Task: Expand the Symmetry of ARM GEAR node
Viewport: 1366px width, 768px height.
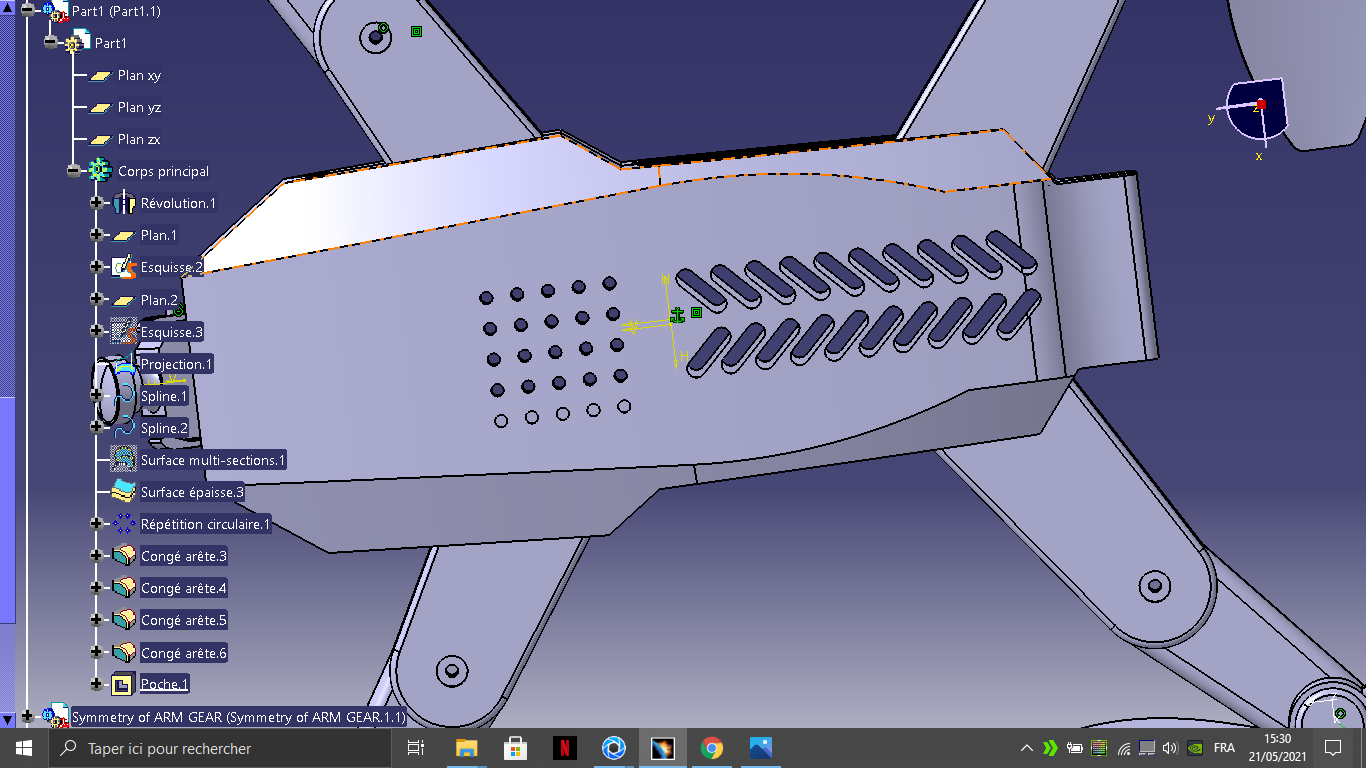Action: coord(27,716)
